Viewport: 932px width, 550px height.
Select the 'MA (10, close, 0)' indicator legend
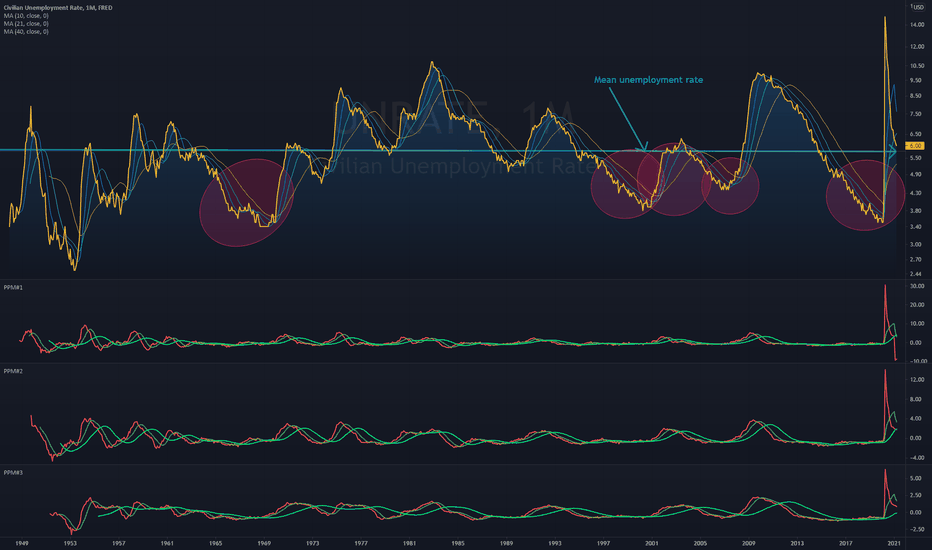pyautogui.click(x=26, y=15)
